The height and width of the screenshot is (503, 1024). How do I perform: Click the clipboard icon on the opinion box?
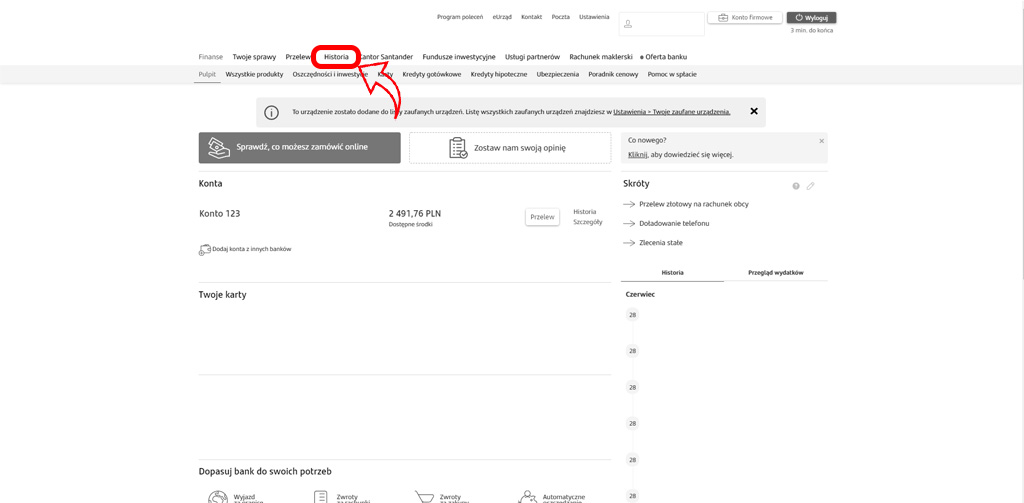[458, 148]
